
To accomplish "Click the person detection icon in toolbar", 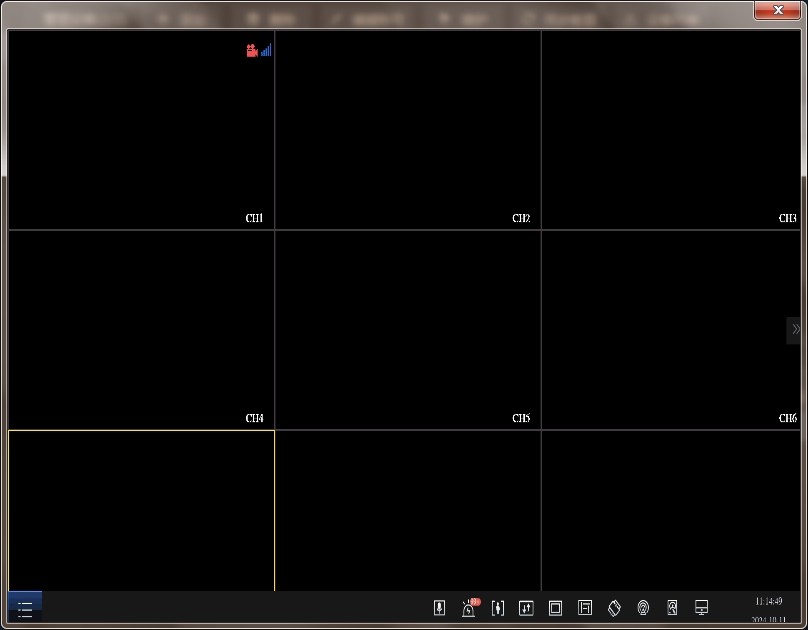I will pos(498,608).
